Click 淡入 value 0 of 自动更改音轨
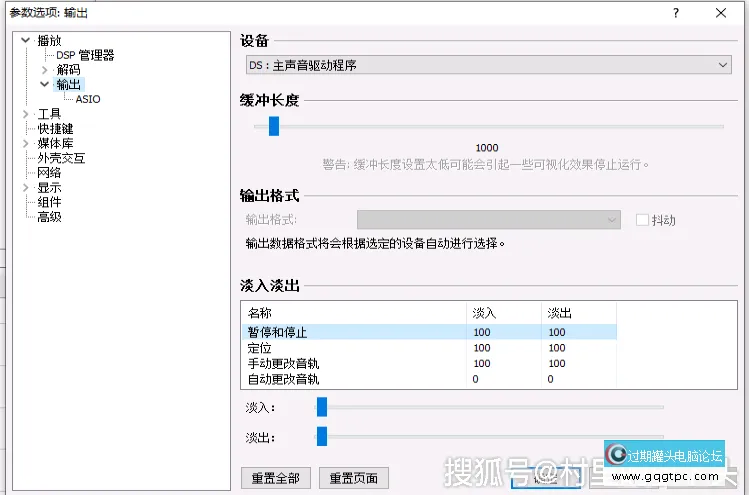The height and width of the screenshot is (495, 749). 475,379
